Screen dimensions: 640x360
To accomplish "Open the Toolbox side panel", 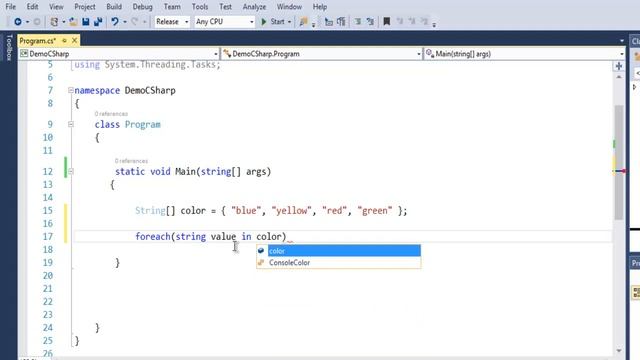I will point(9,48).
